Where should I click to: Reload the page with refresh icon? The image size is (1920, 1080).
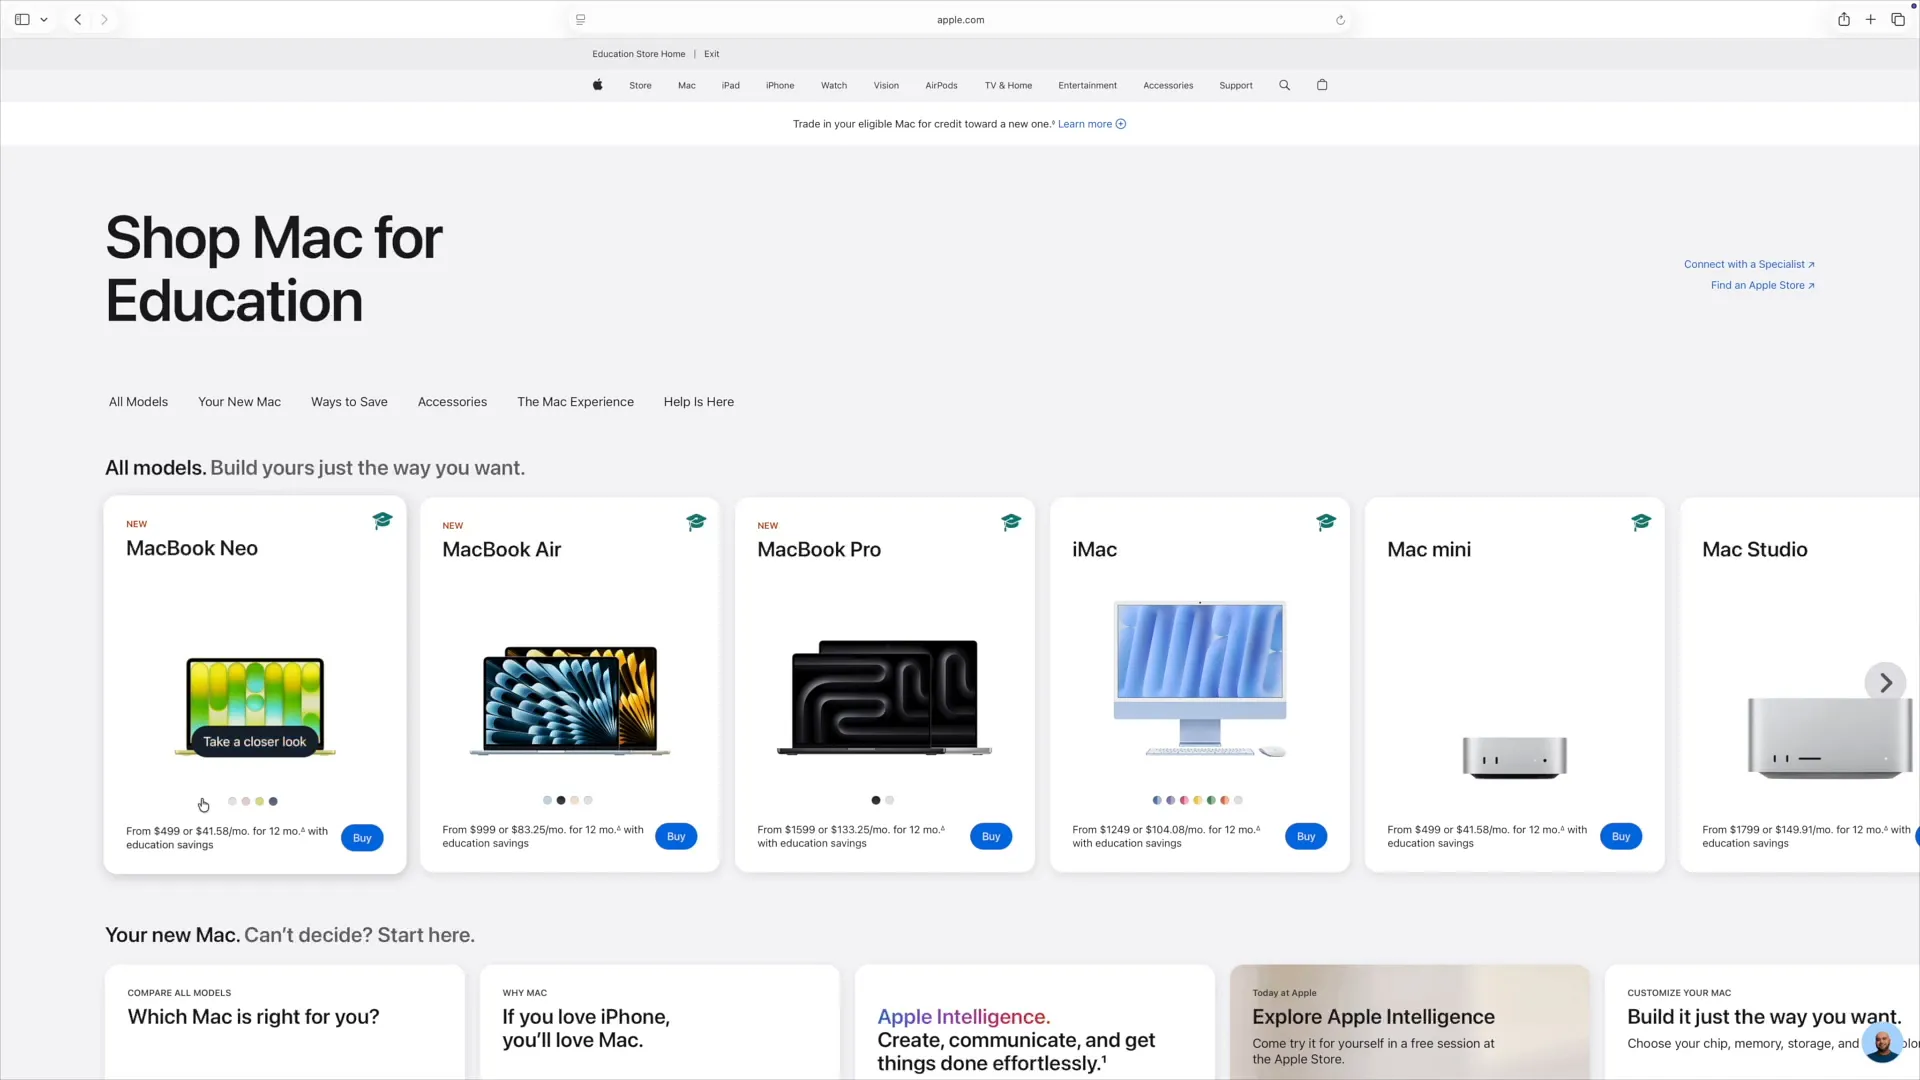pos(1340,20)
